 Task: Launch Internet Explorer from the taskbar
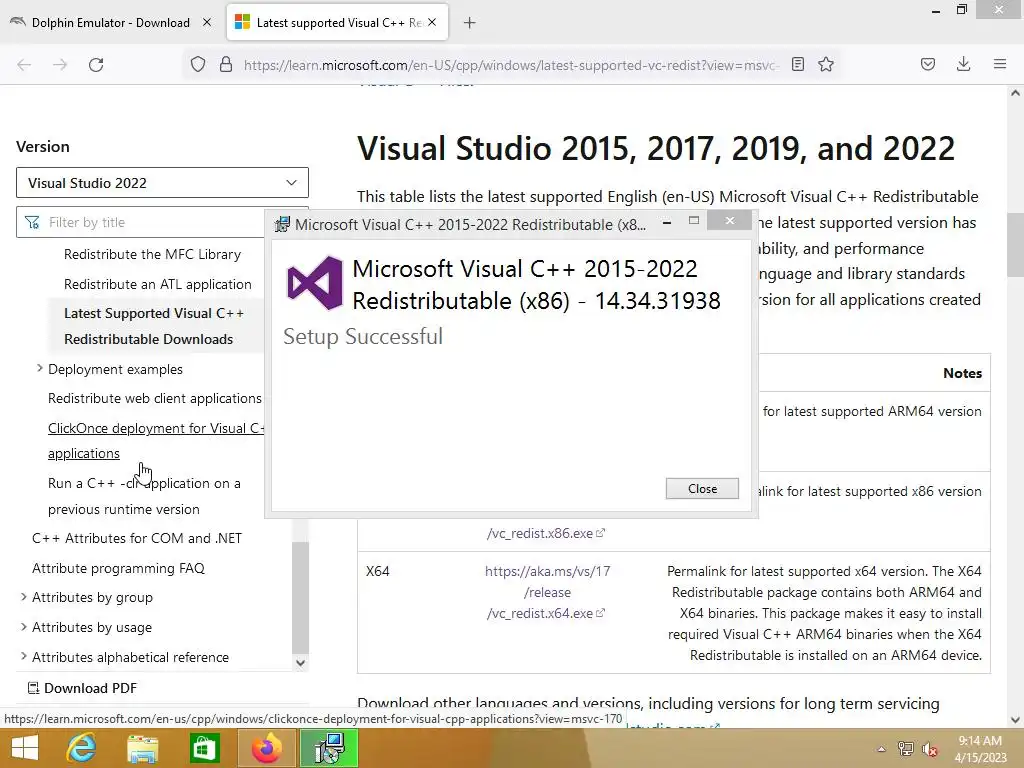[x=82, y=748]
